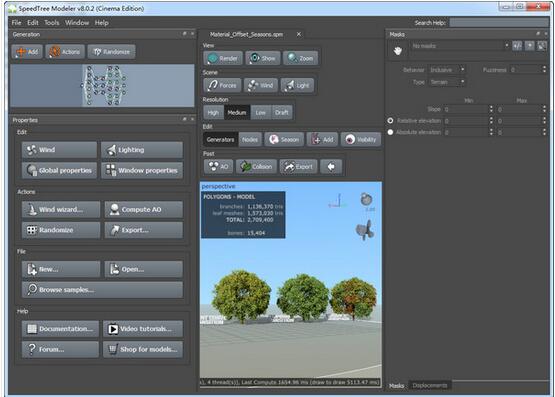Open the Tools menu
Screen dimensions: 555x397
point(52,23)
